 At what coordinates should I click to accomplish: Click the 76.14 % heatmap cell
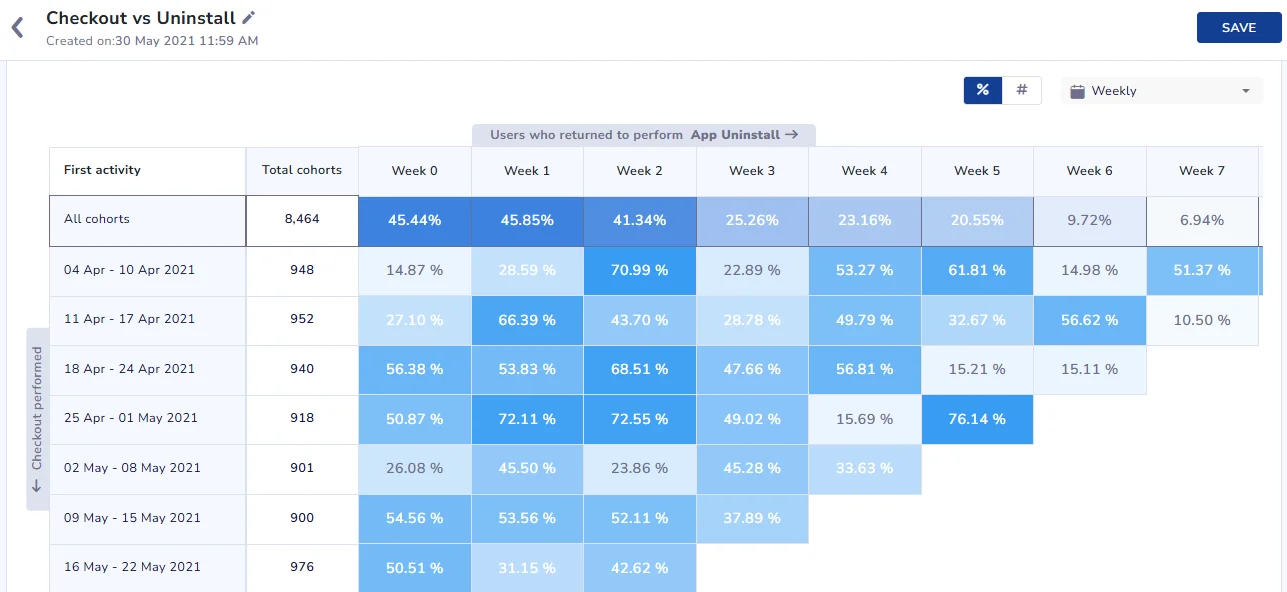(976, 419)
